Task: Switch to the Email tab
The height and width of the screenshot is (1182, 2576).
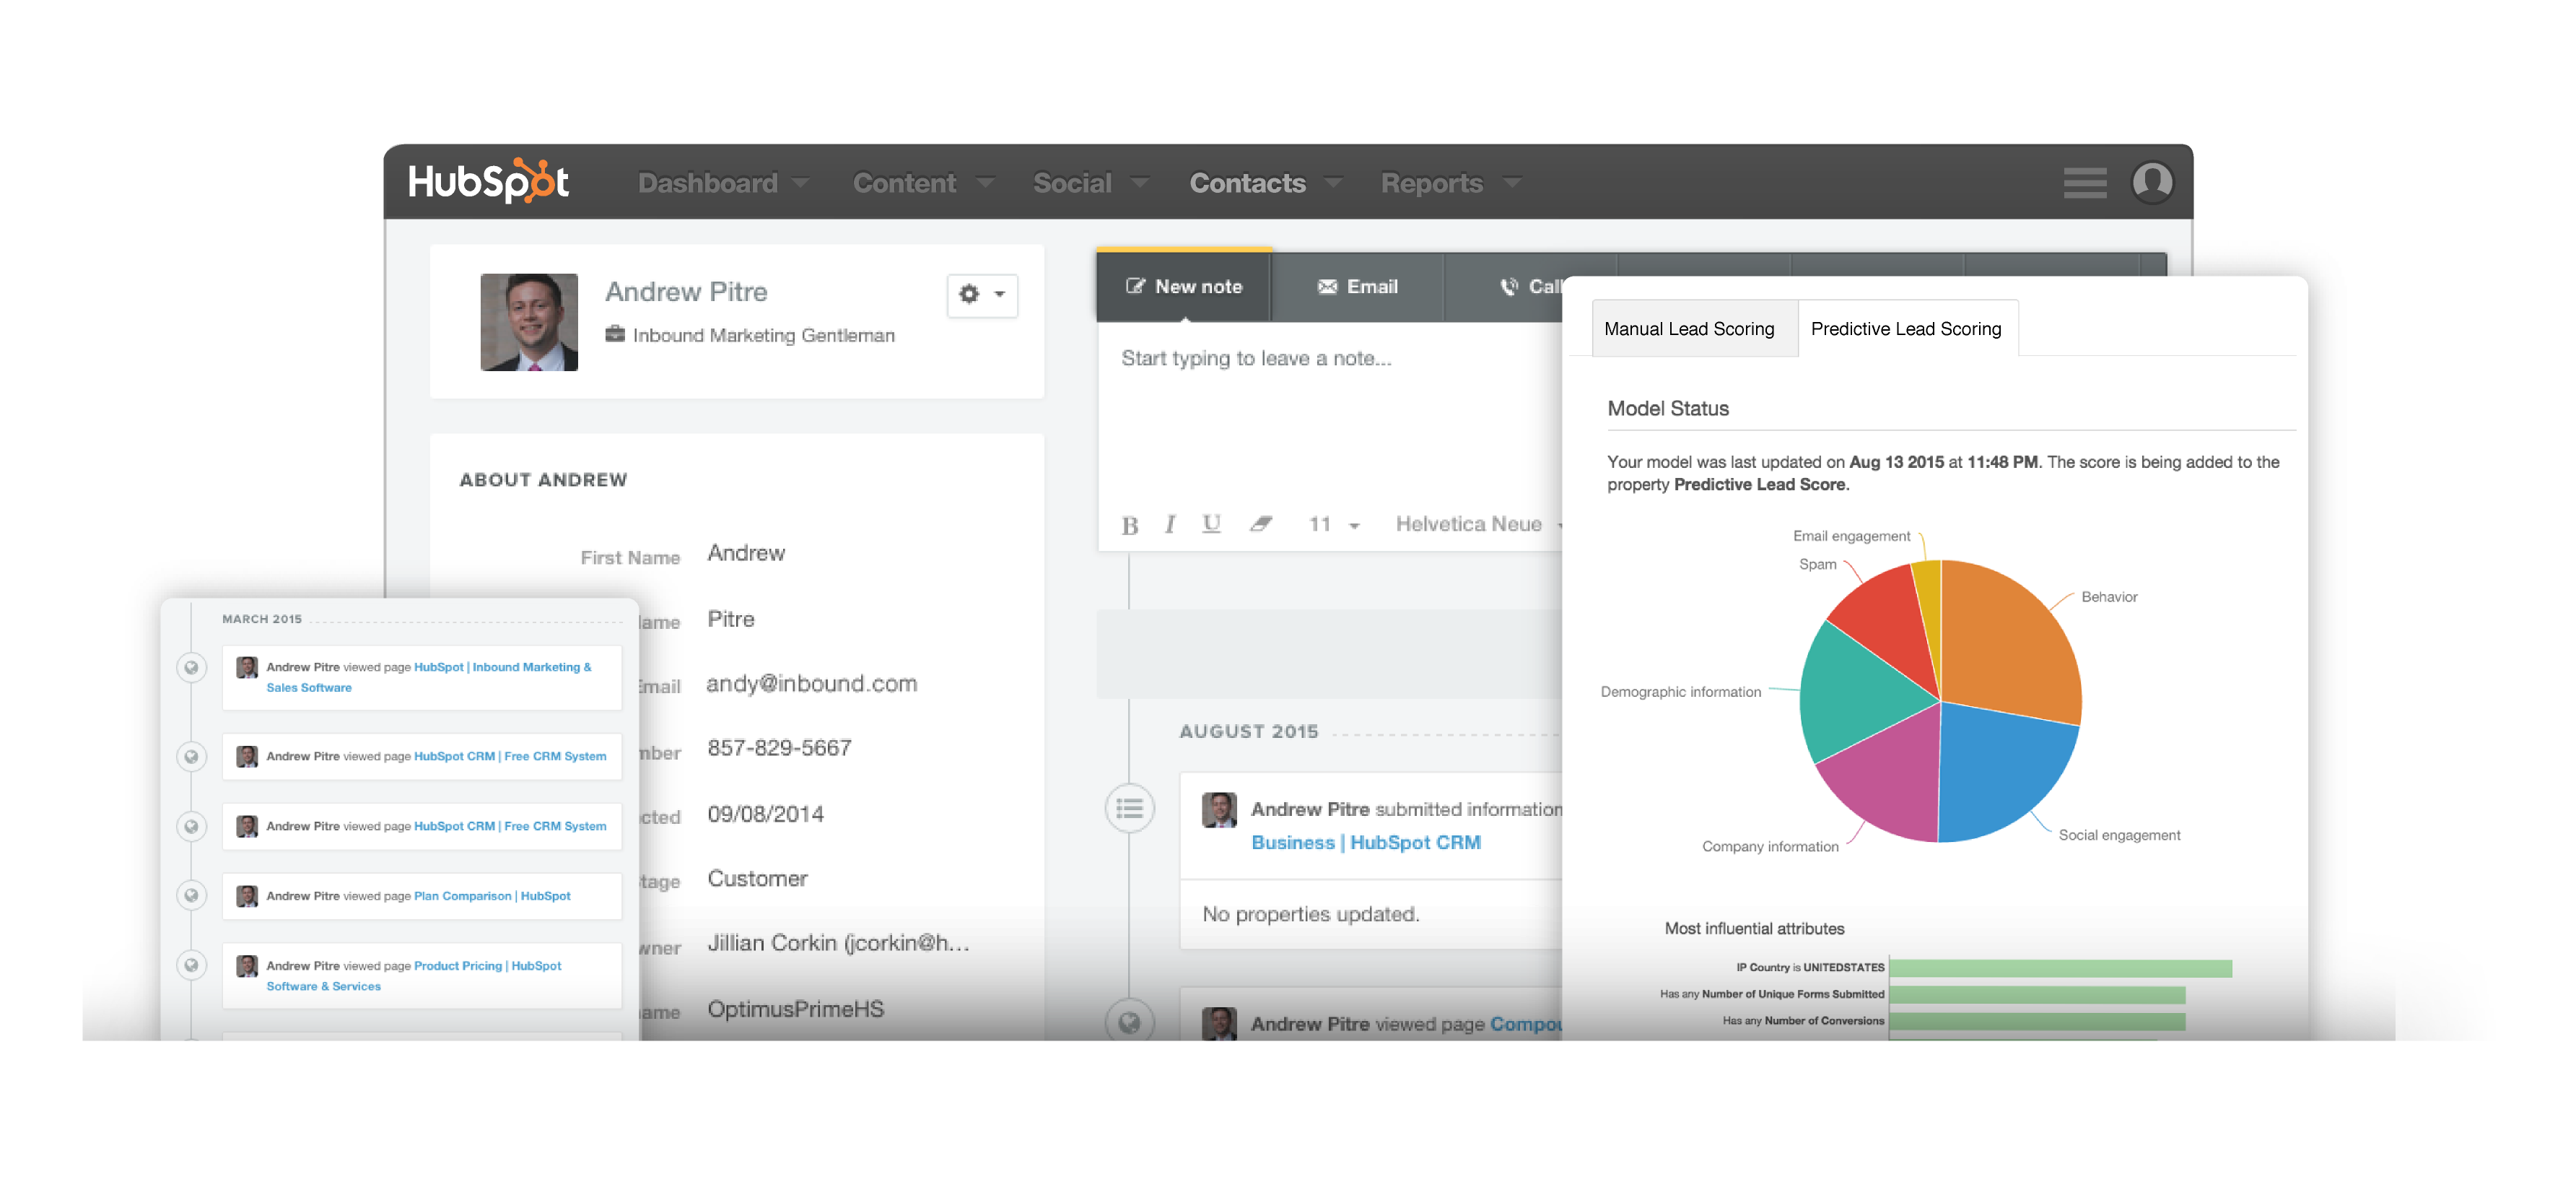Action: [1357, 287]
